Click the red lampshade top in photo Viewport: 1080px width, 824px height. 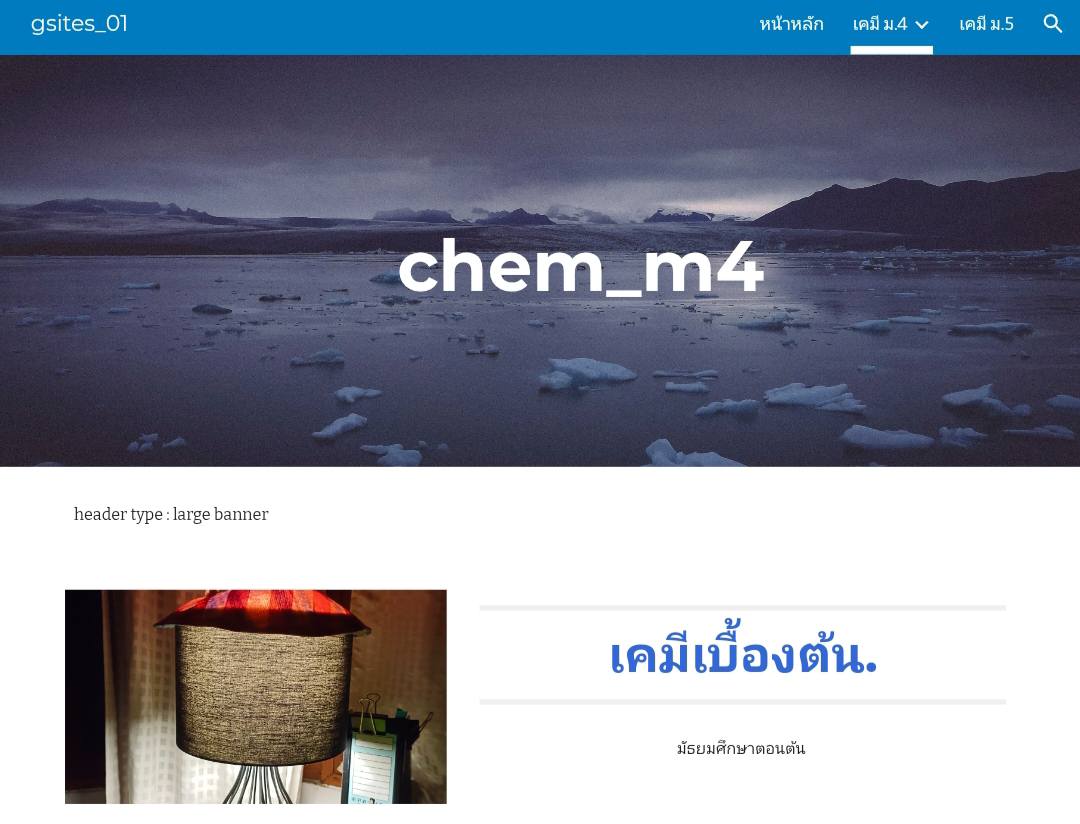(262, 610)
